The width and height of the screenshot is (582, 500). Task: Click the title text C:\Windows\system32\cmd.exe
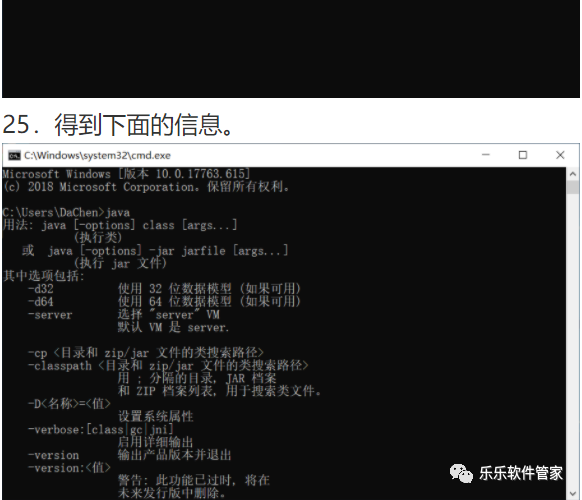(97, 156)
